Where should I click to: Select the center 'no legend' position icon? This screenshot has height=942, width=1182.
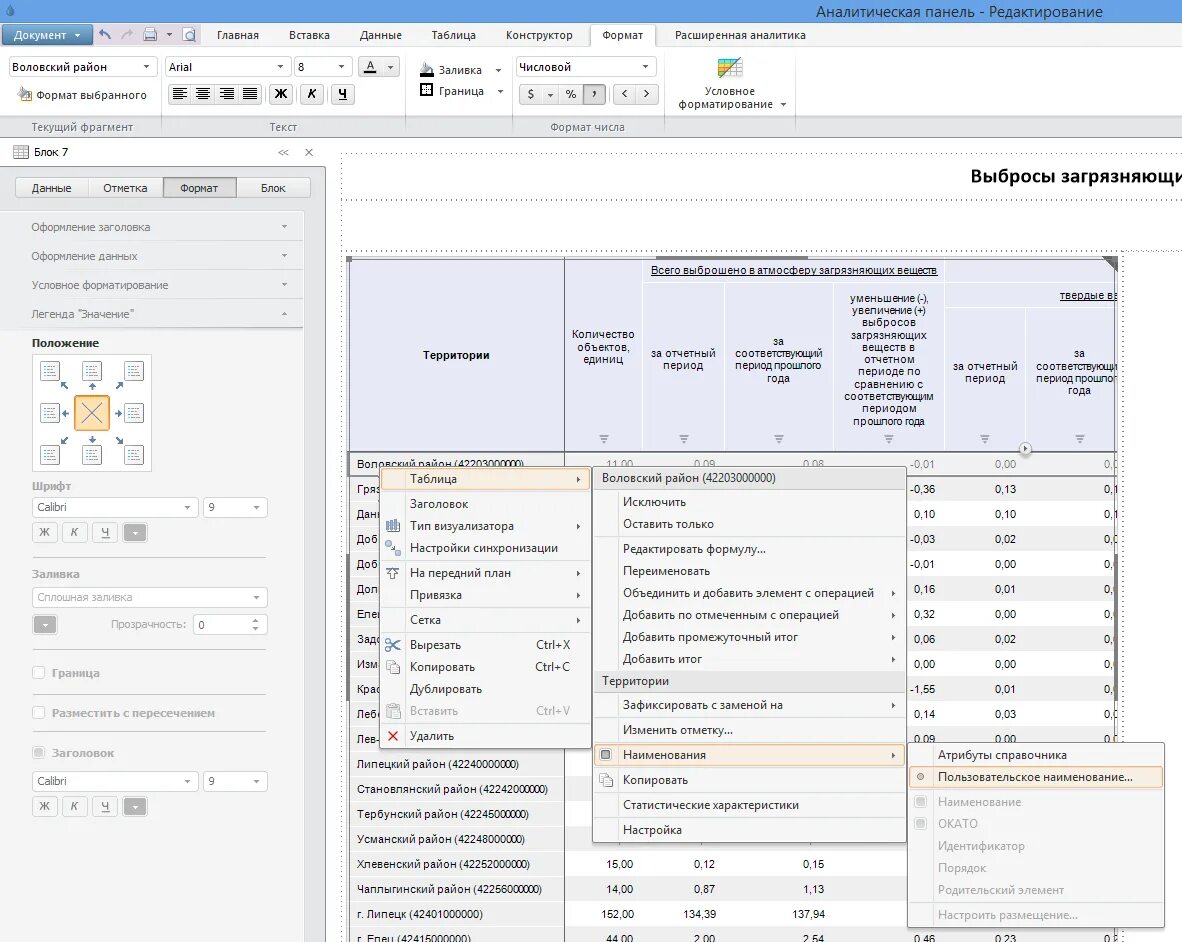click(92, 413)
